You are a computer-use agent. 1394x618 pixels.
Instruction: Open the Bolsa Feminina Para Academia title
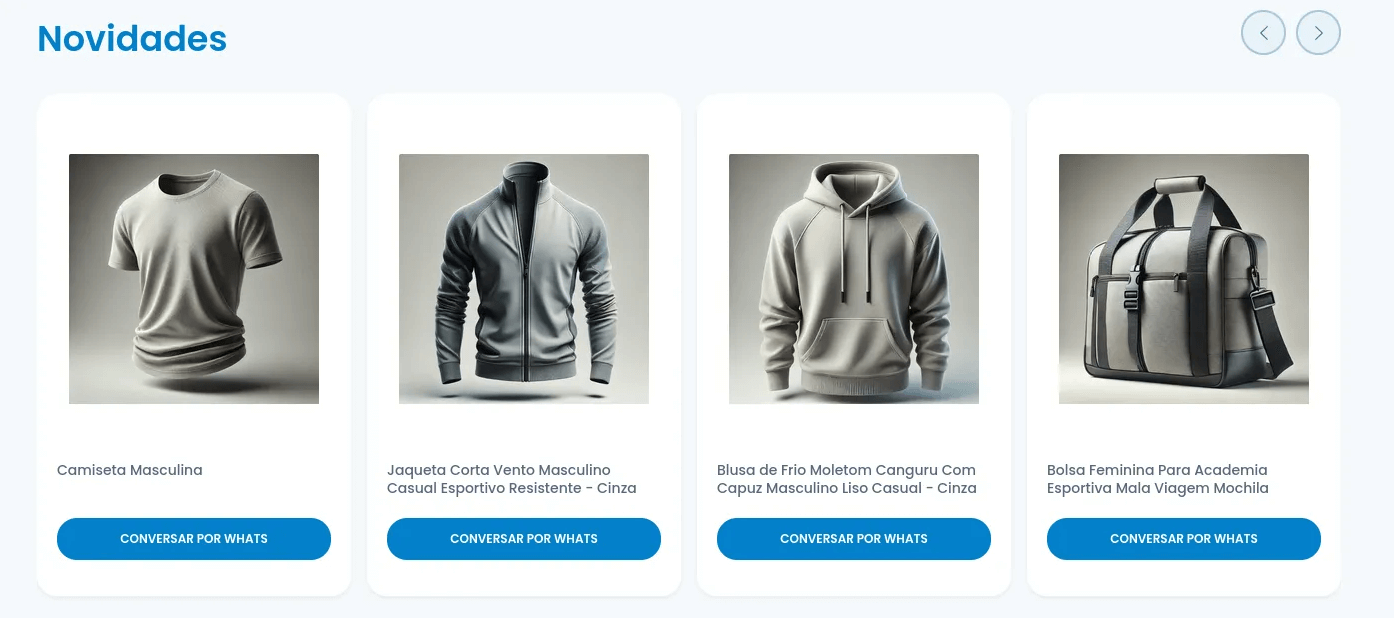point(1158,479)
